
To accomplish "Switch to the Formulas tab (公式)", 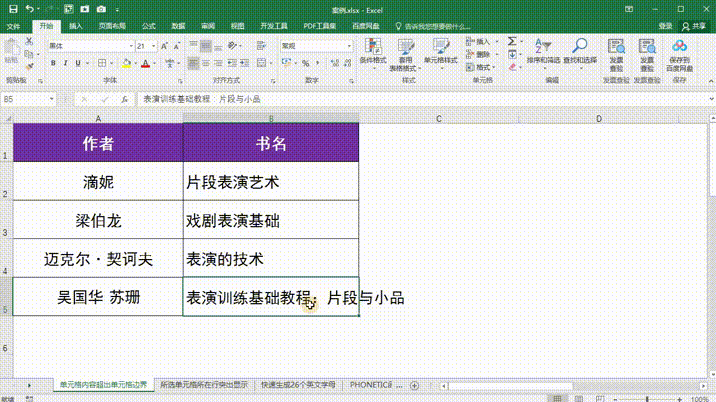I will point(148,26).
